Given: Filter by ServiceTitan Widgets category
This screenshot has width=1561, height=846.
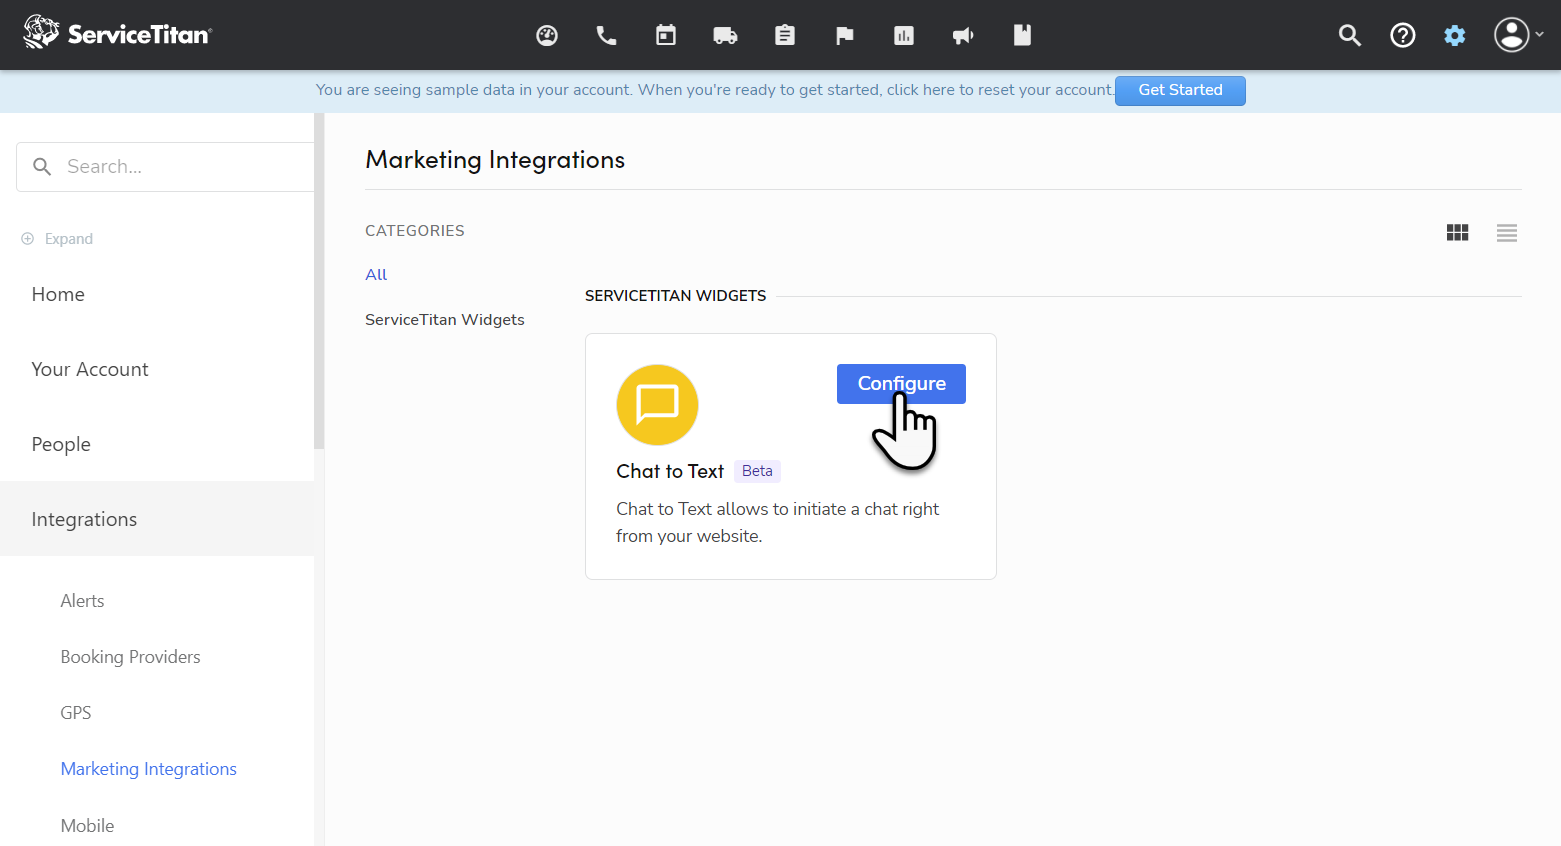Looking at the screenshot, I should point(445,320).
